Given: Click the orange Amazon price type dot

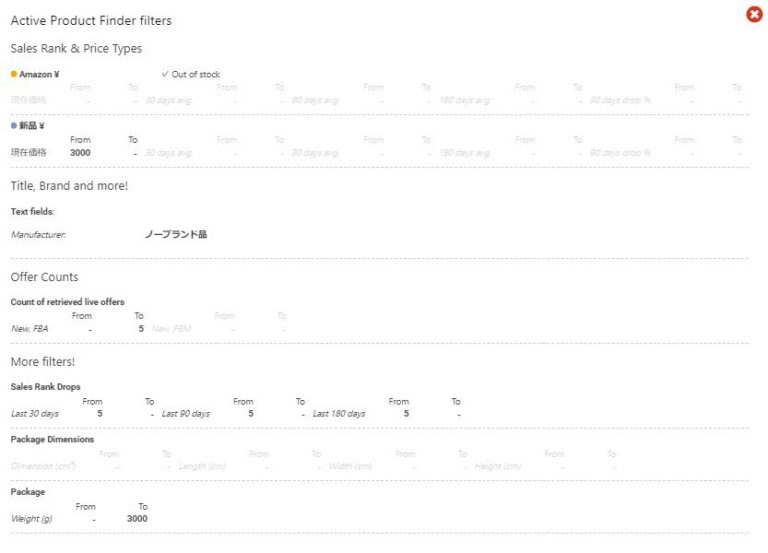Looking at the screenshot, I should [x=14, y=74].
